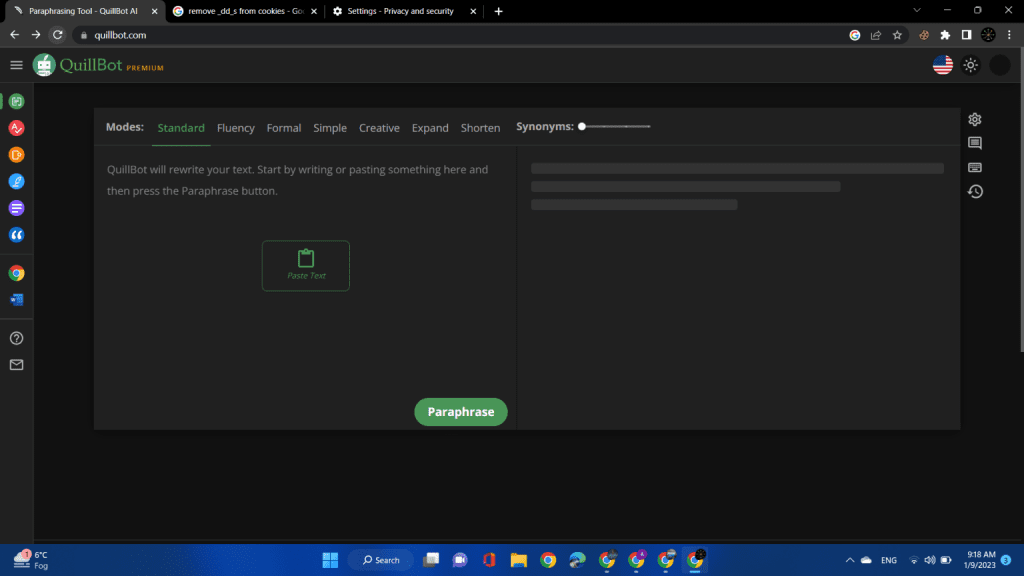Click the green Paraphrase button
This screenshot has width=1024, height=576.
(460, 412)
